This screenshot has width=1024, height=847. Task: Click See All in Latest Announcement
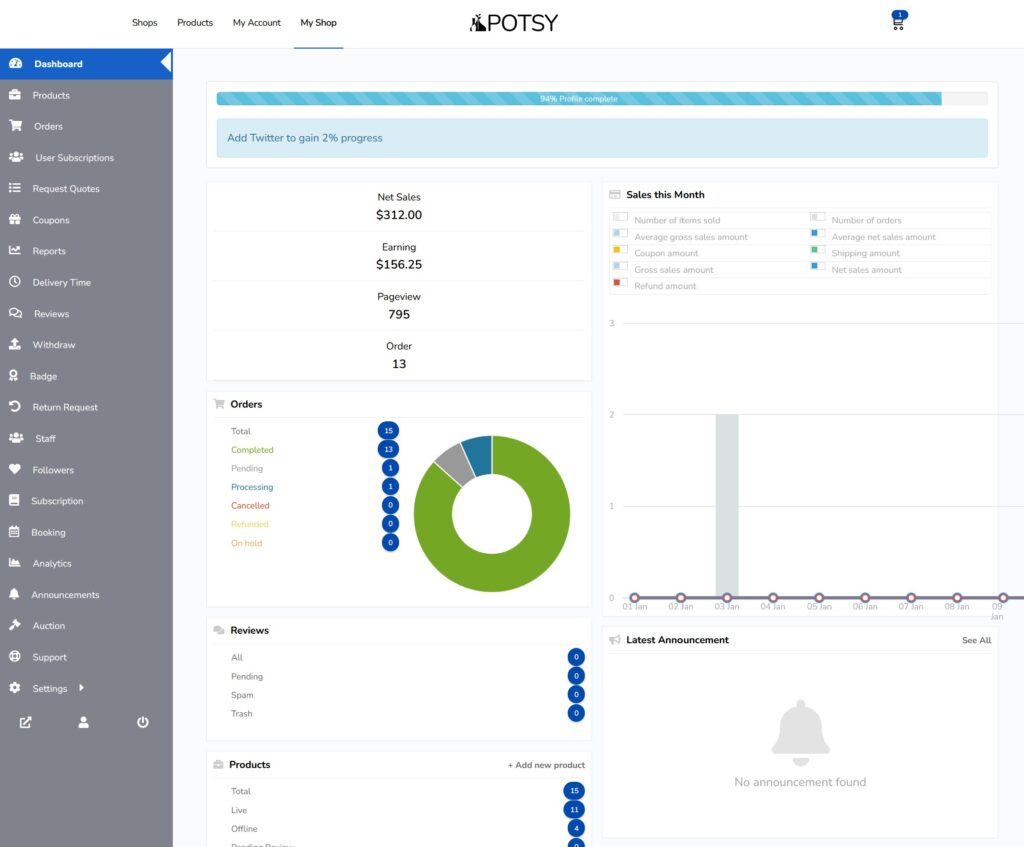click(x=976, y=640)
